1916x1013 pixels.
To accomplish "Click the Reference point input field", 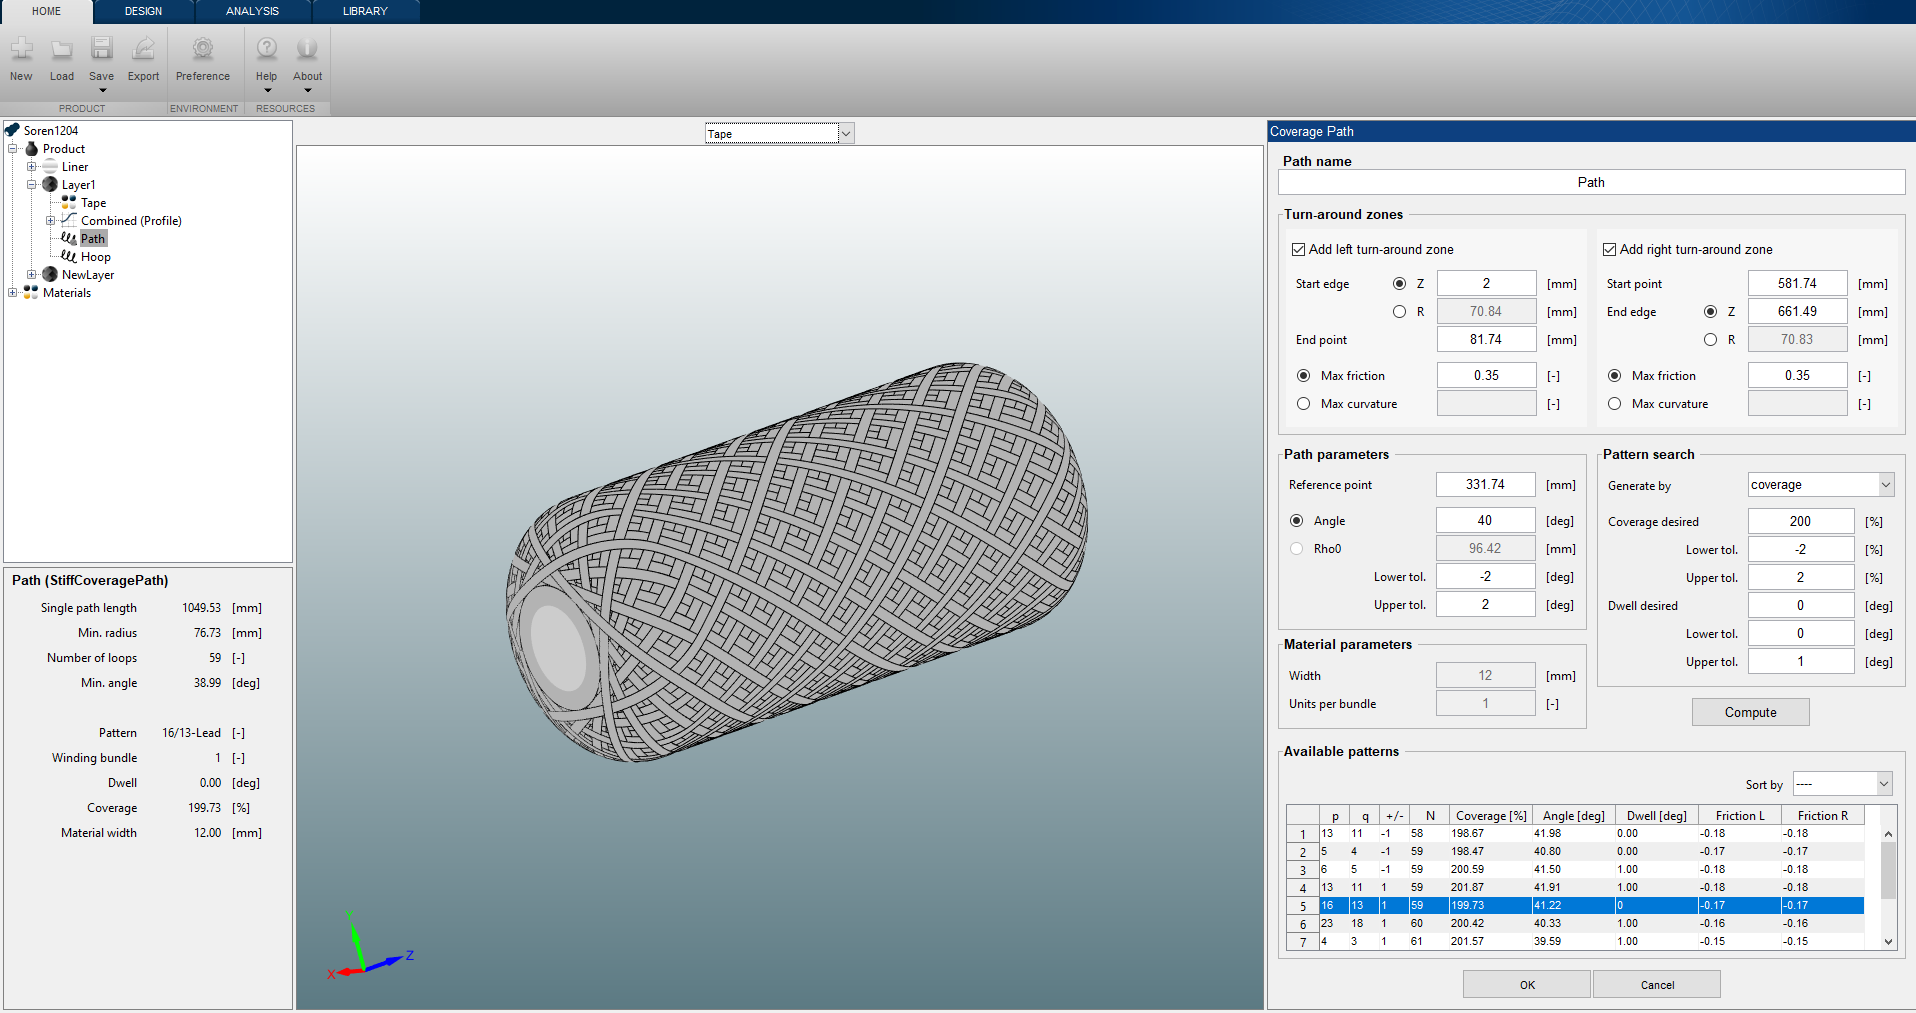I will (1485, 485).
